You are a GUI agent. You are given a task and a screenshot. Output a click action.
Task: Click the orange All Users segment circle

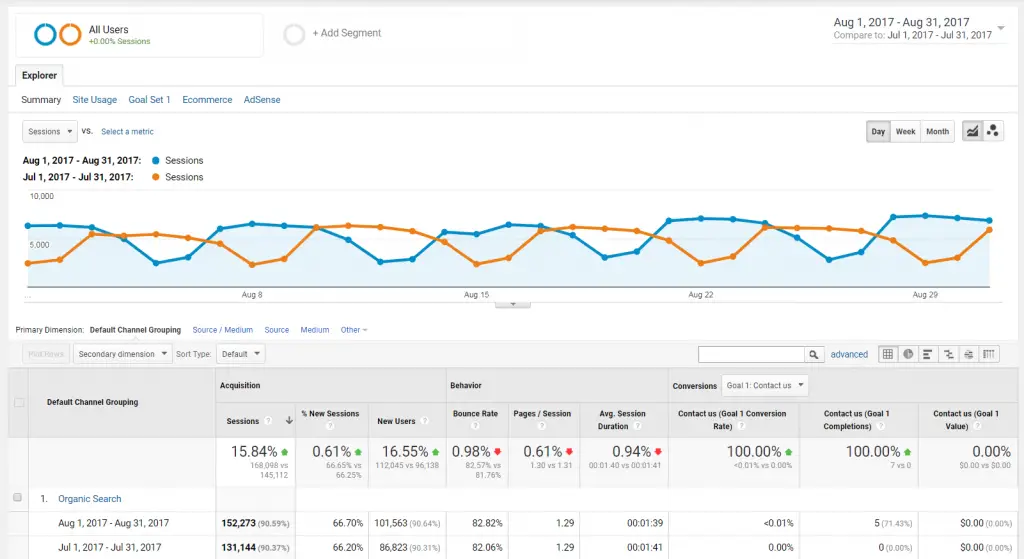(x=71, y=34)
